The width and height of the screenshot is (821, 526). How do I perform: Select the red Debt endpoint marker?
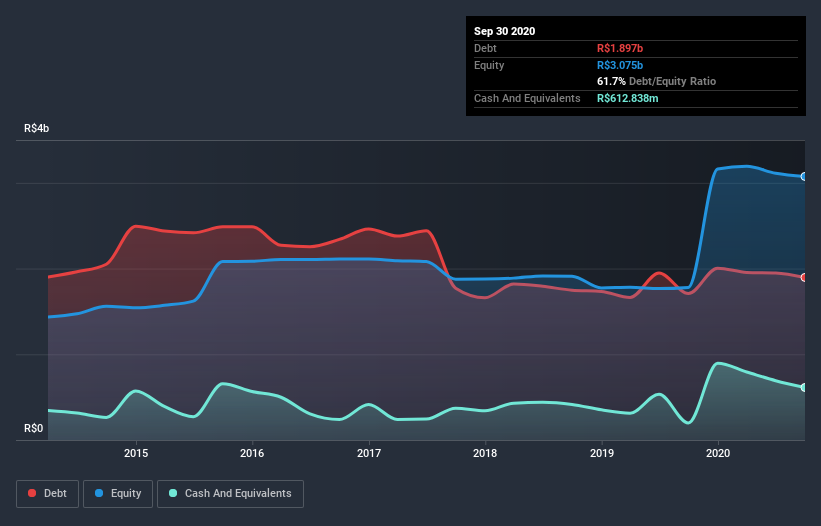click(804, 277)
